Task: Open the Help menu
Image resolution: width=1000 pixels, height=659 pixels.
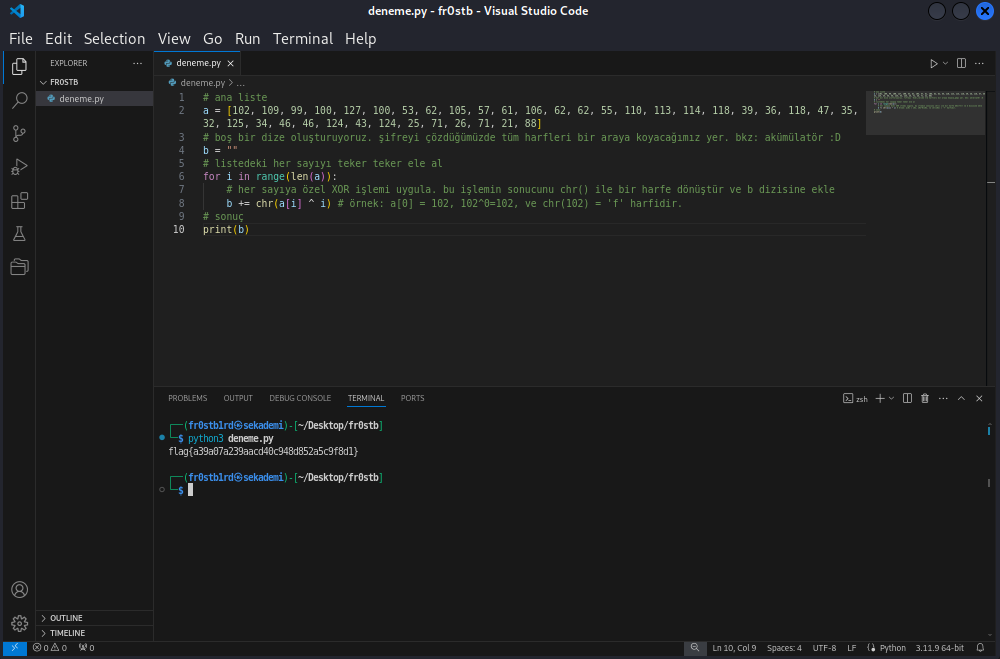Action: tap(360, 38)
